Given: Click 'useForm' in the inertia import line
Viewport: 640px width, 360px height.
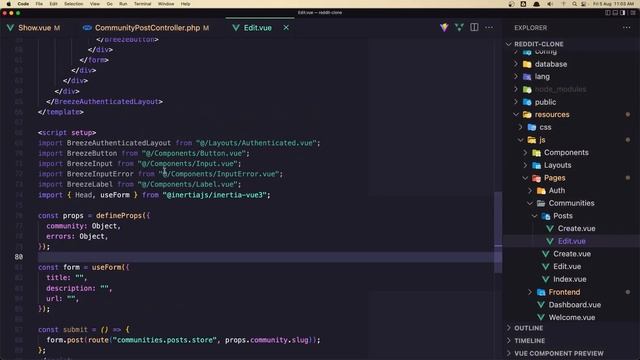Looking at the screenshot, I should point(115,195).
